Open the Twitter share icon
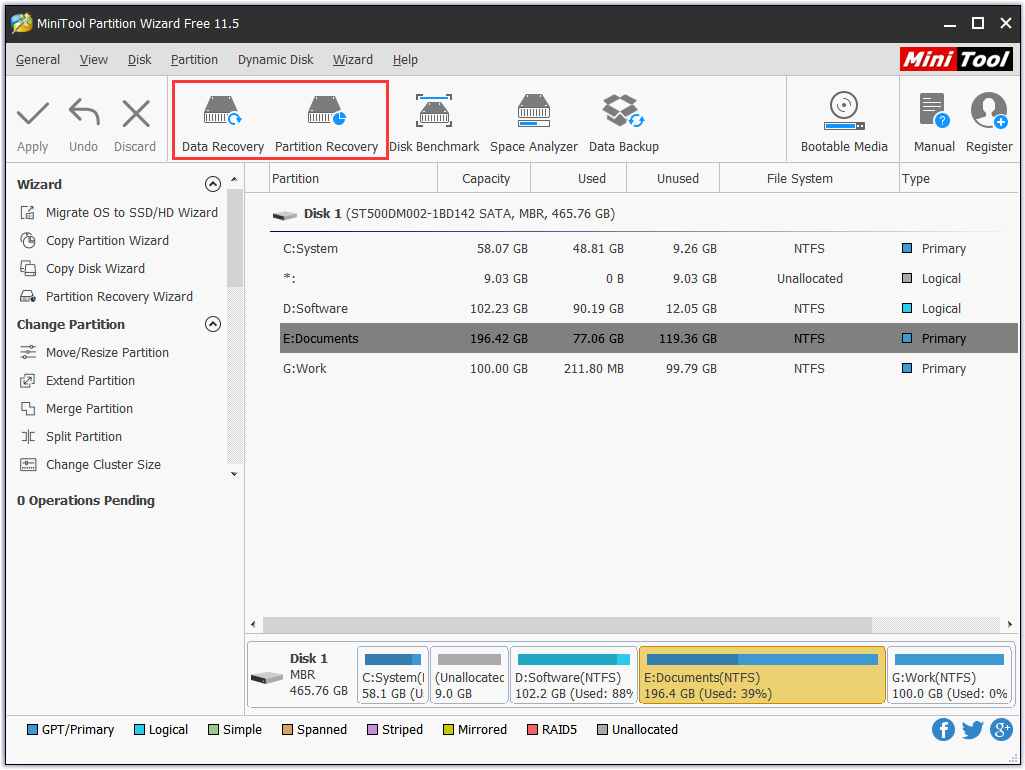1025x770 pixels. [x=972, y=729]
